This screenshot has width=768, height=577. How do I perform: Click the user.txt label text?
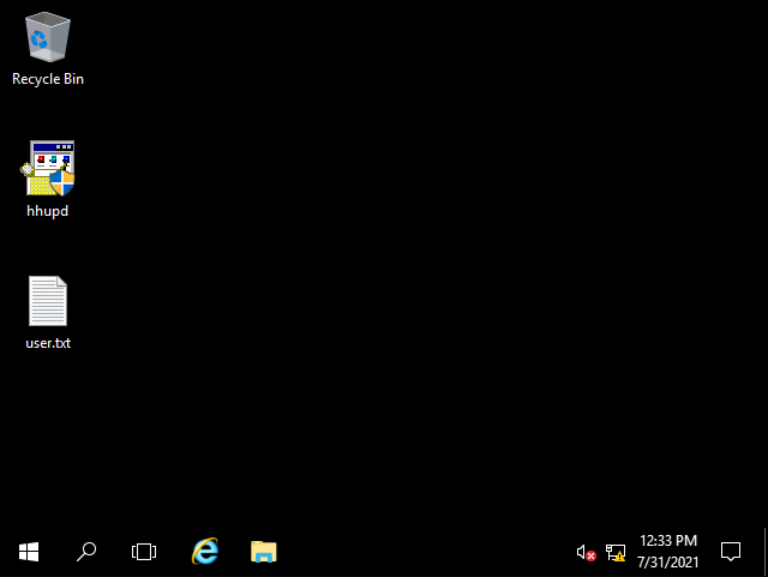pyautogui.click(x=48, y=343)
